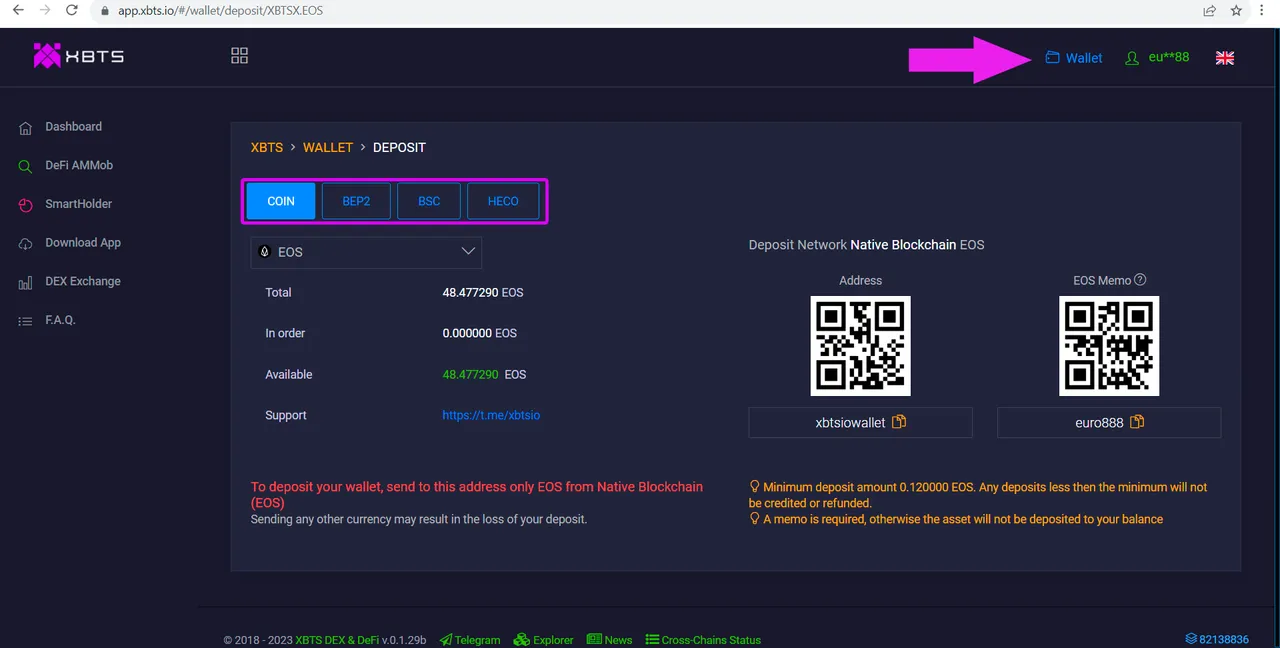The height and width of the screenshot is (648, 1280).
Task: Open F.A.Q. in the sidebar
Action: [x=60, y=320]
